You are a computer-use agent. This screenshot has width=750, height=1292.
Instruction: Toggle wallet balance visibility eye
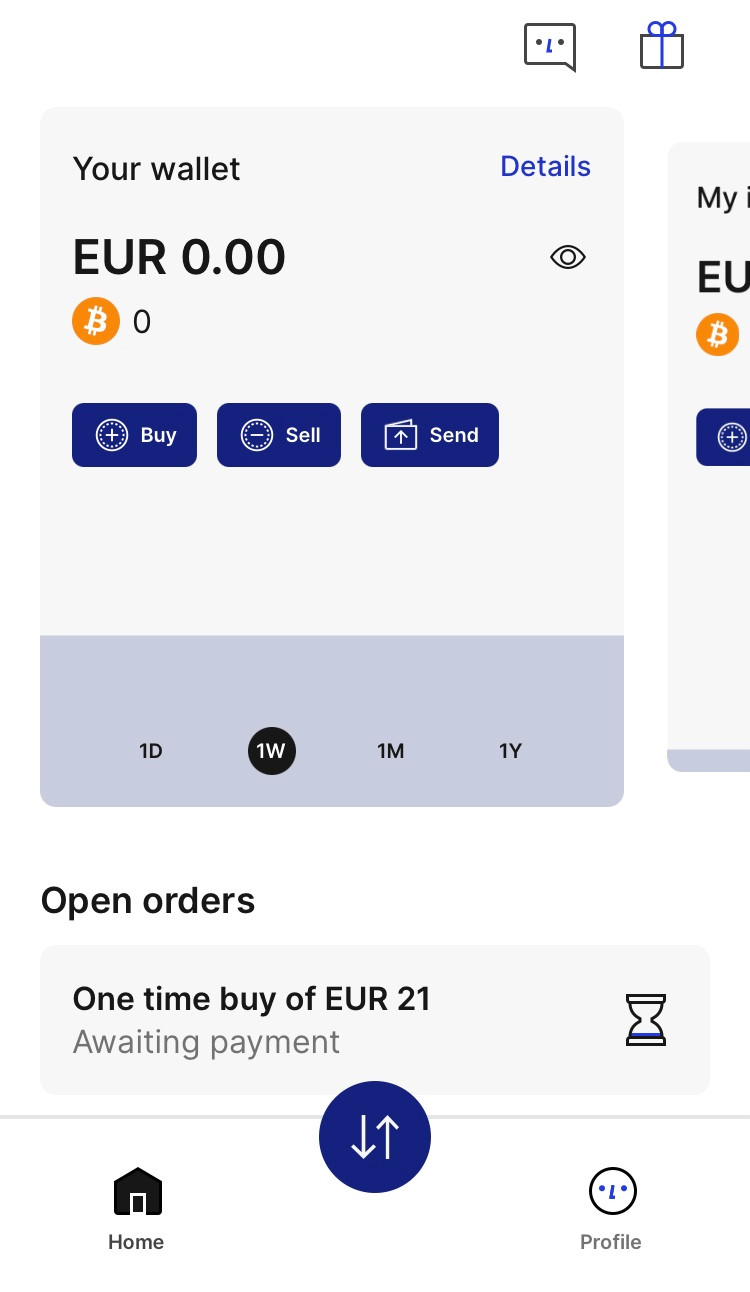coord(568,258)
